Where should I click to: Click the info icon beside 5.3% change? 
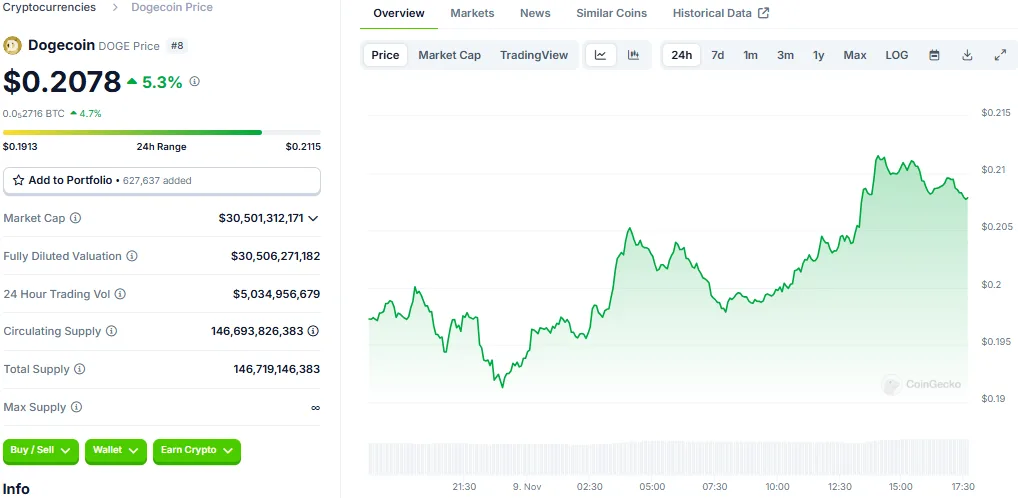pos(194,82)
